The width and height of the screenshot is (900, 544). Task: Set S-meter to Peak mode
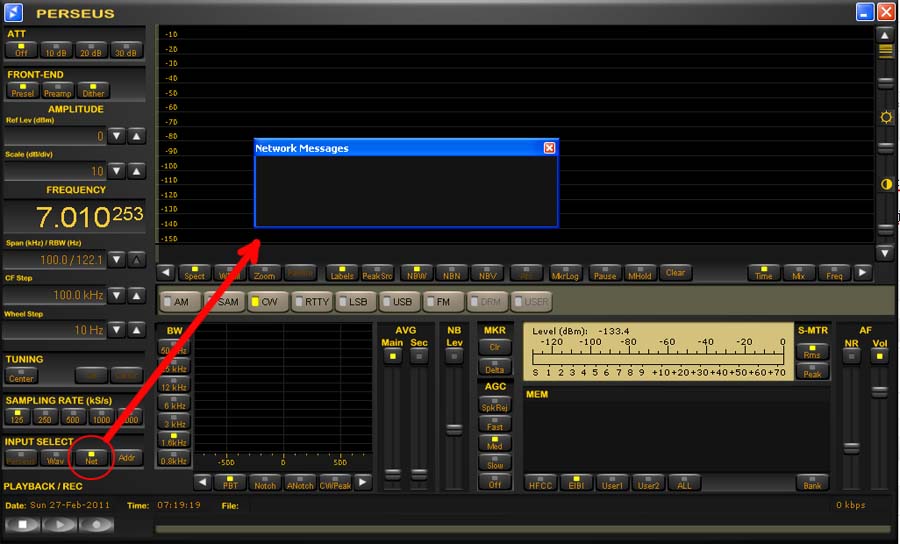[x=812, y=371]
